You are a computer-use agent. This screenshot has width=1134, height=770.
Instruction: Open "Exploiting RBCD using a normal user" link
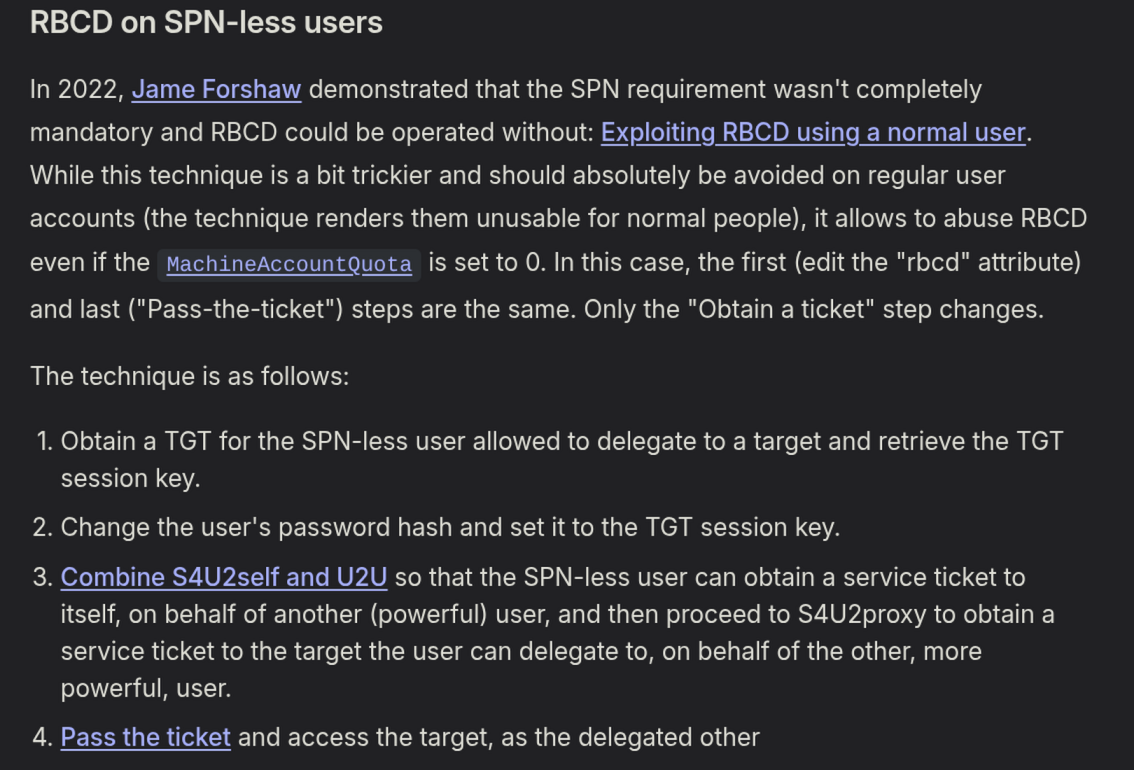(813, 133)
